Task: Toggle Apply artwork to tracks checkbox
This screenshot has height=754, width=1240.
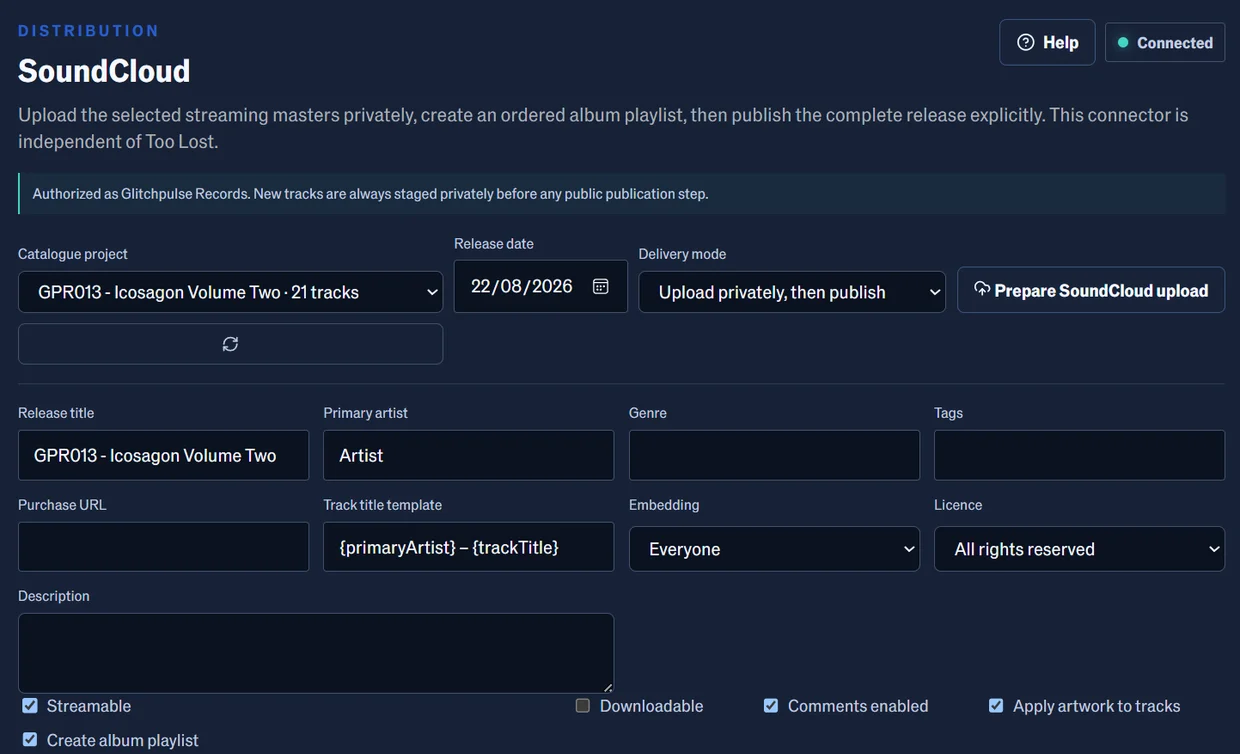Action: pos(996,706)
